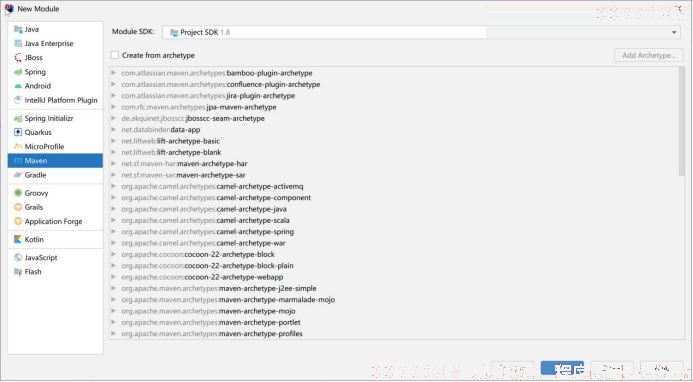The height and width of the screenshot is (382, 693).
Task: Expand the data-app archetype arrow
Action: [114, 130]
